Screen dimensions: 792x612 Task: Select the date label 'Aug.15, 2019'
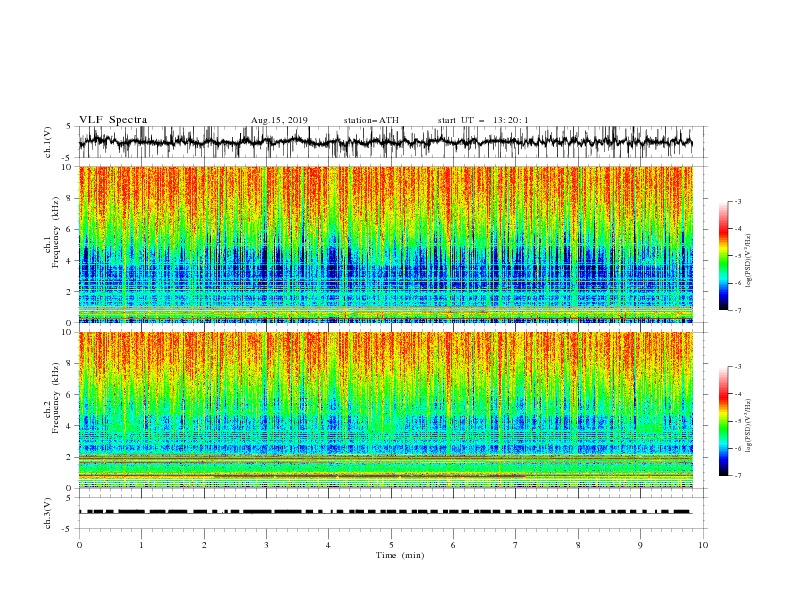point(279,120)
